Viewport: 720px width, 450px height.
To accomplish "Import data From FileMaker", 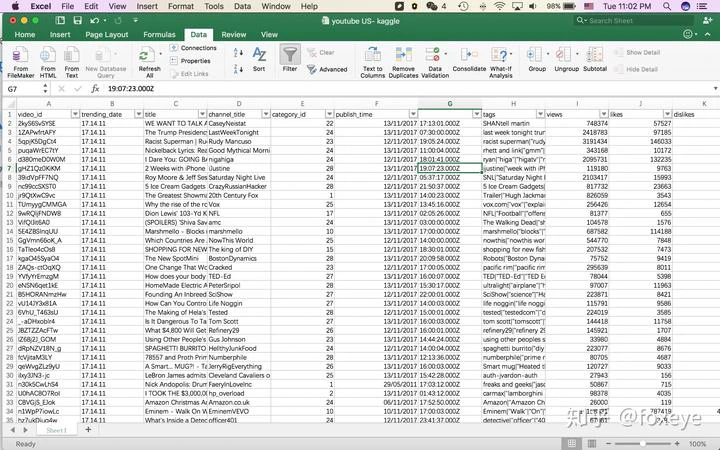I will [21, 62].
